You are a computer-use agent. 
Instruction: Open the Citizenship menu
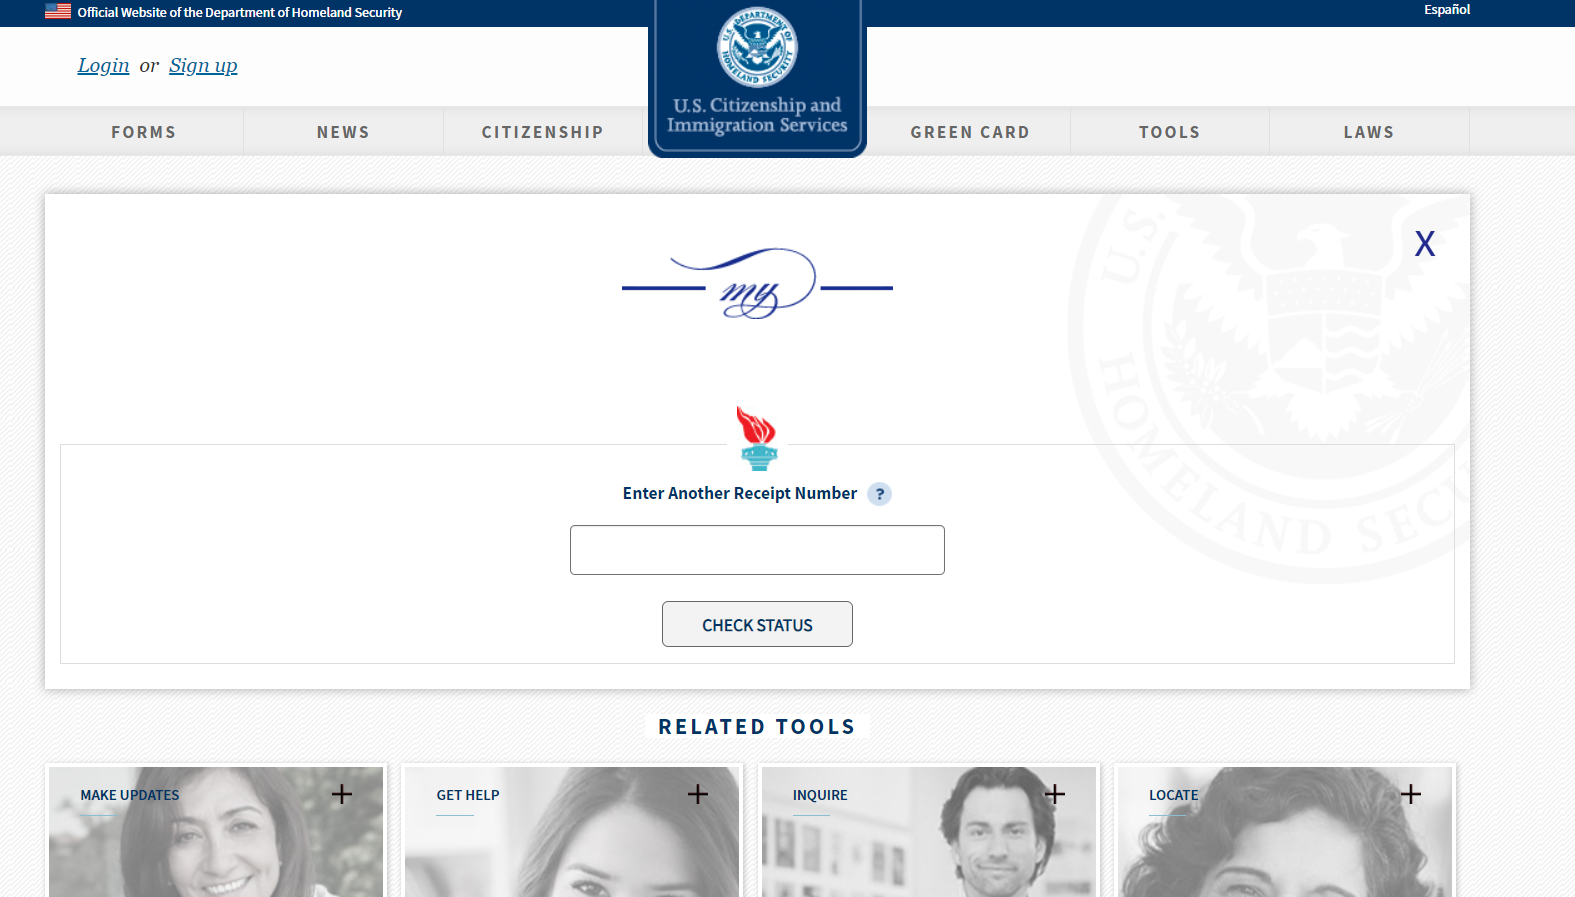click(543, 132)
